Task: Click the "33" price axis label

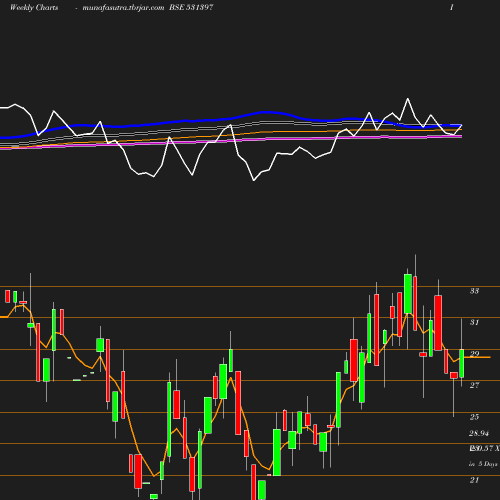Action: [x=474, y=291]
